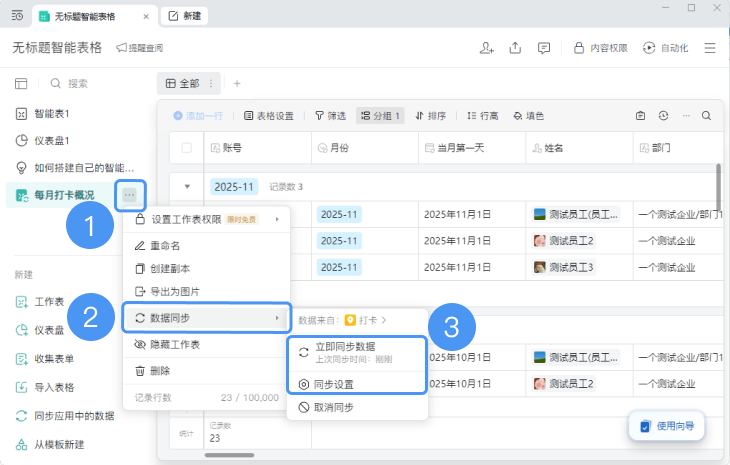The height and width of the screenshot is (465, 730).
Task: Click the share/export upload icon
Action: (515, 48)
